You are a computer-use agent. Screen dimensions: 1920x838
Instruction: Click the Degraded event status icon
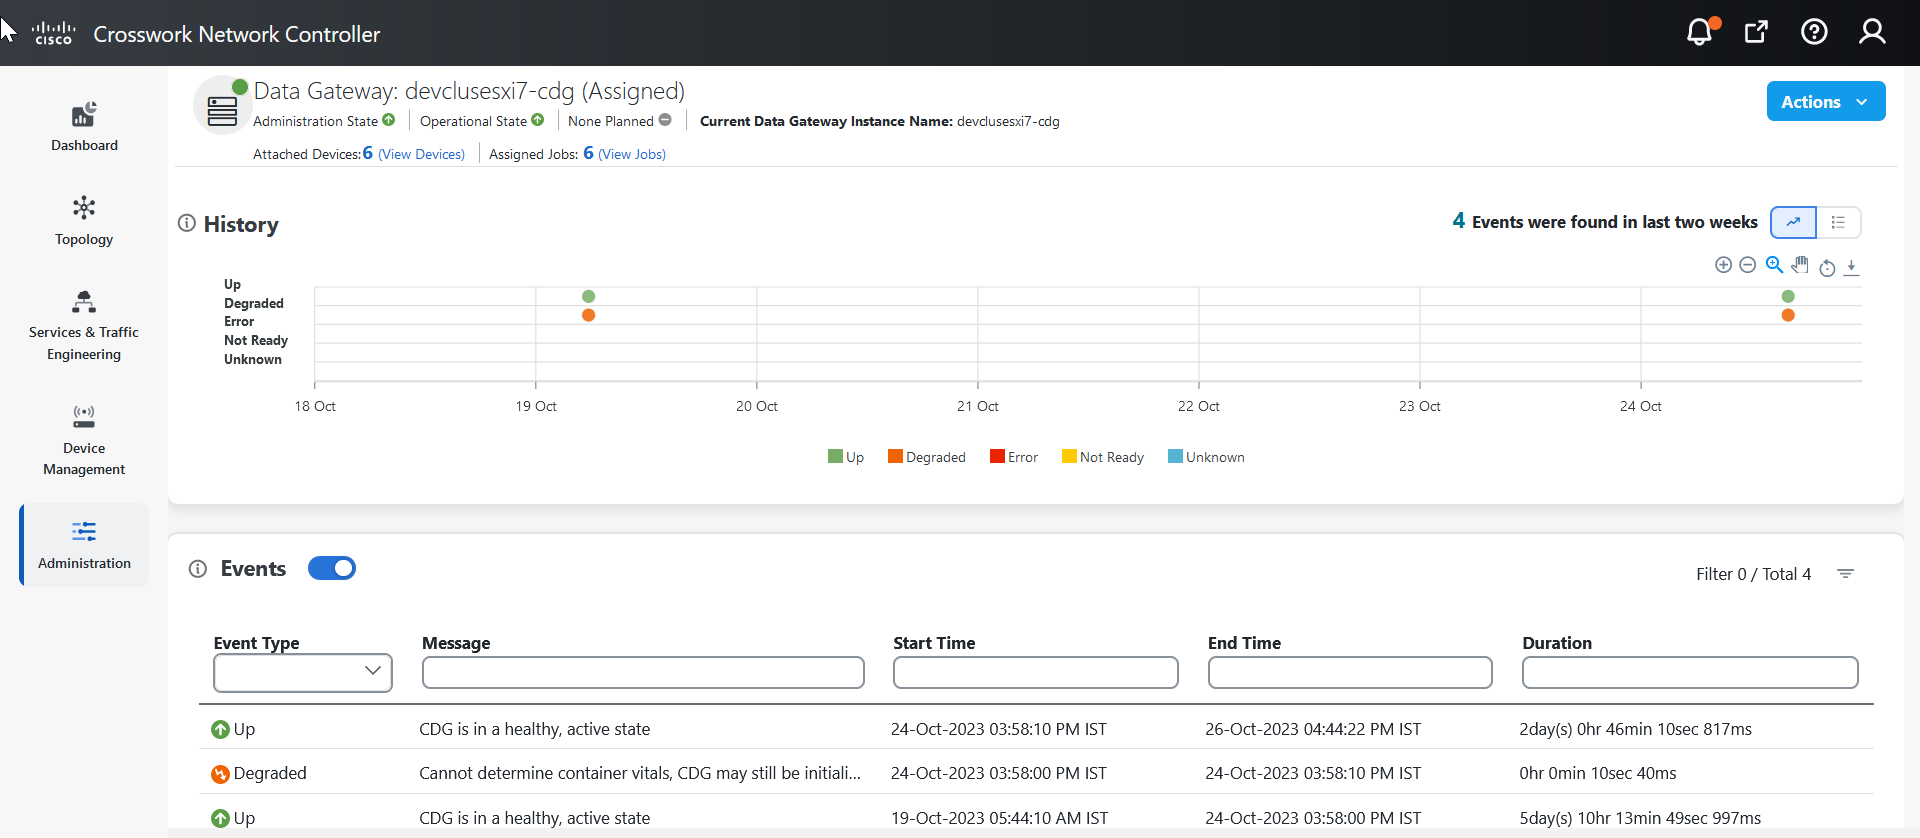point(221,774)
